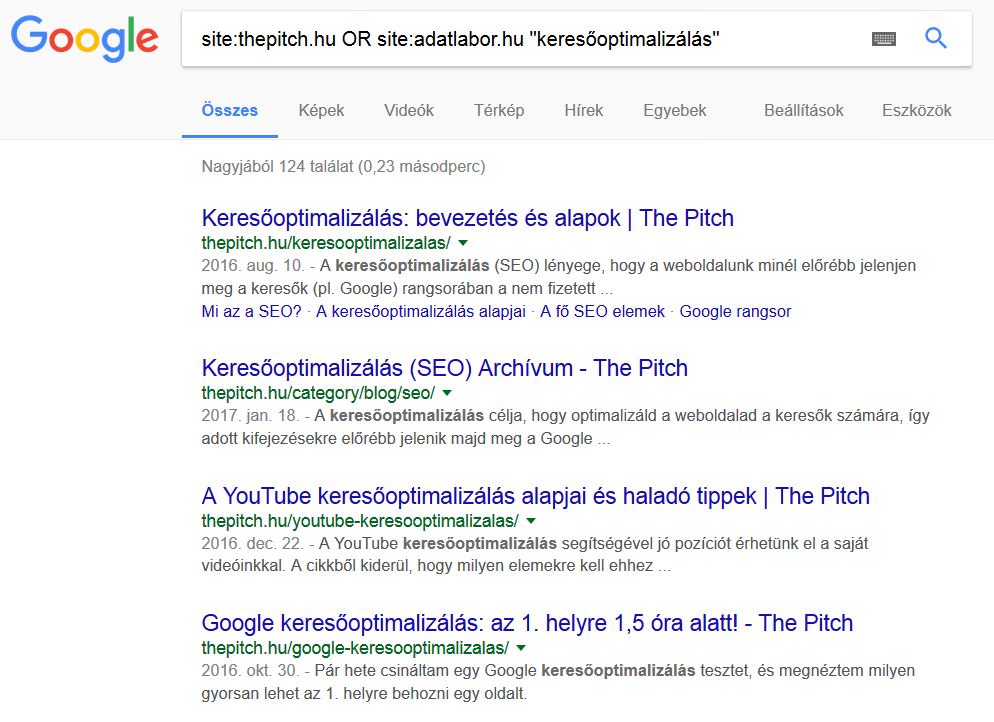Click the thepitch.hu/category/blog/seo/ URL text
This screenshot has height=722, width=994.
318,393
